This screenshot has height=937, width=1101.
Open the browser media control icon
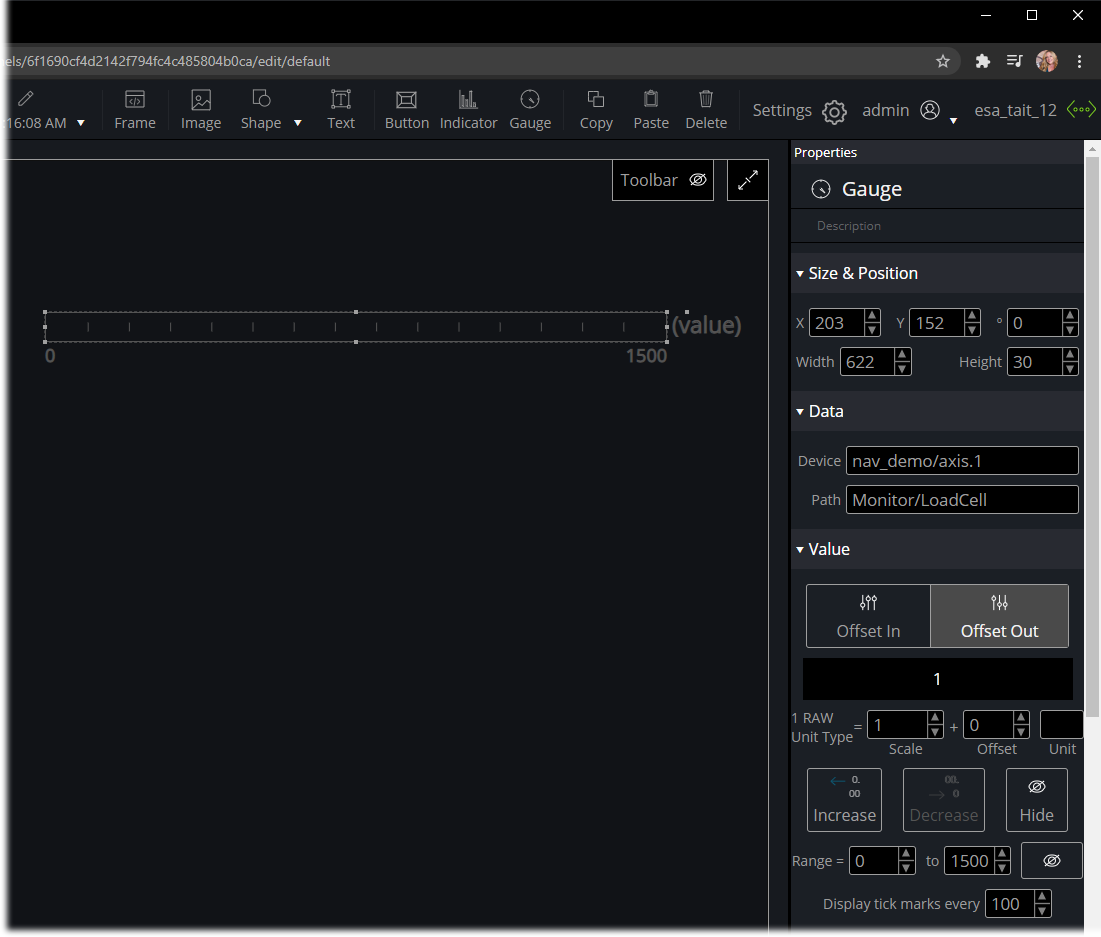[1014, 61]
